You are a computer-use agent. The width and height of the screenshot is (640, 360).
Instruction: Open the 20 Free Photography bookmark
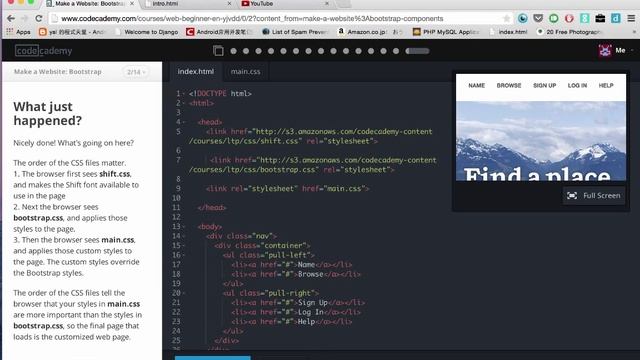(x=569, y=31)
